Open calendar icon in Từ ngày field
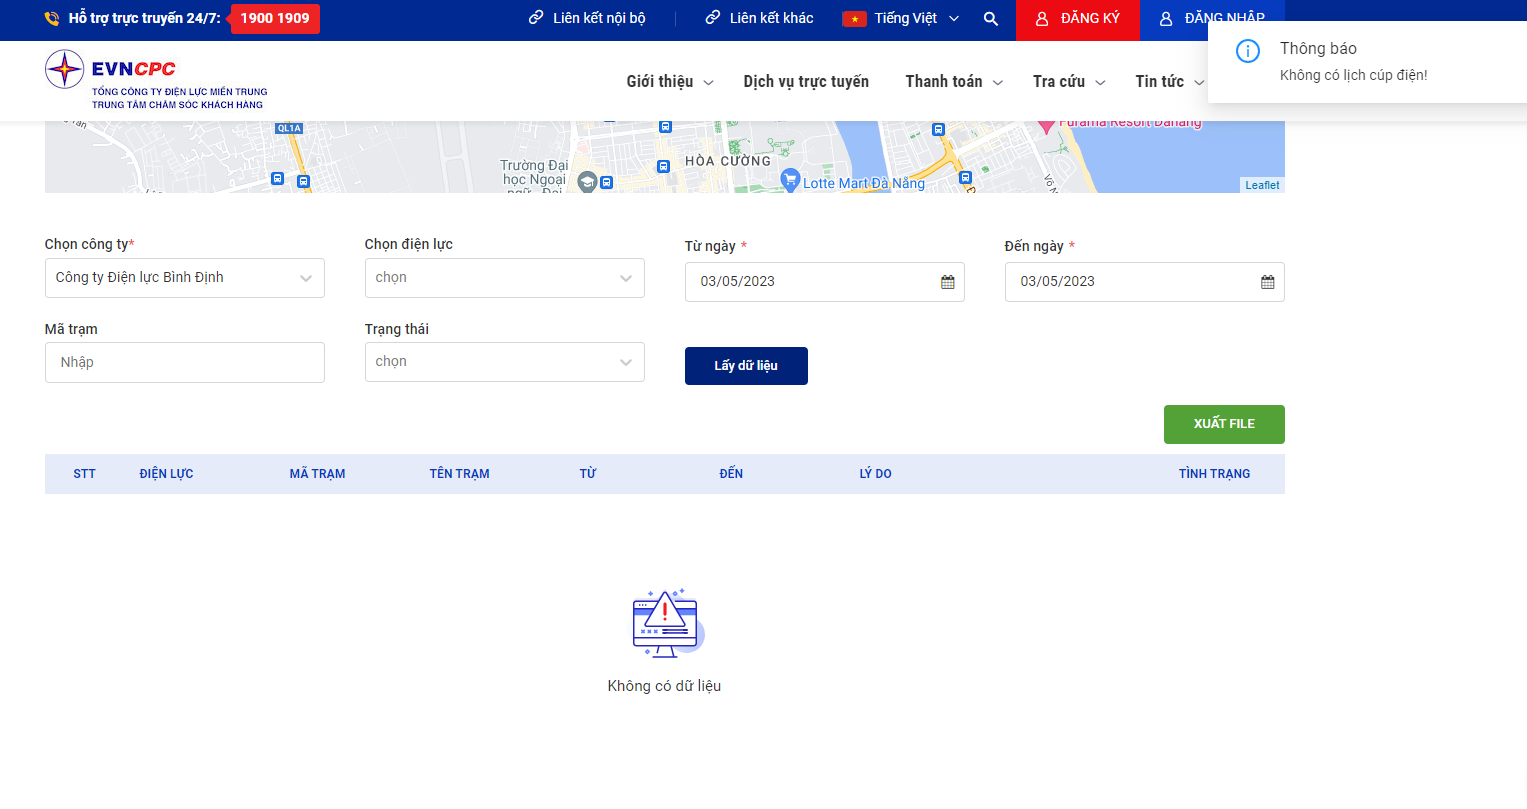1527x809 pixels. 947,282
